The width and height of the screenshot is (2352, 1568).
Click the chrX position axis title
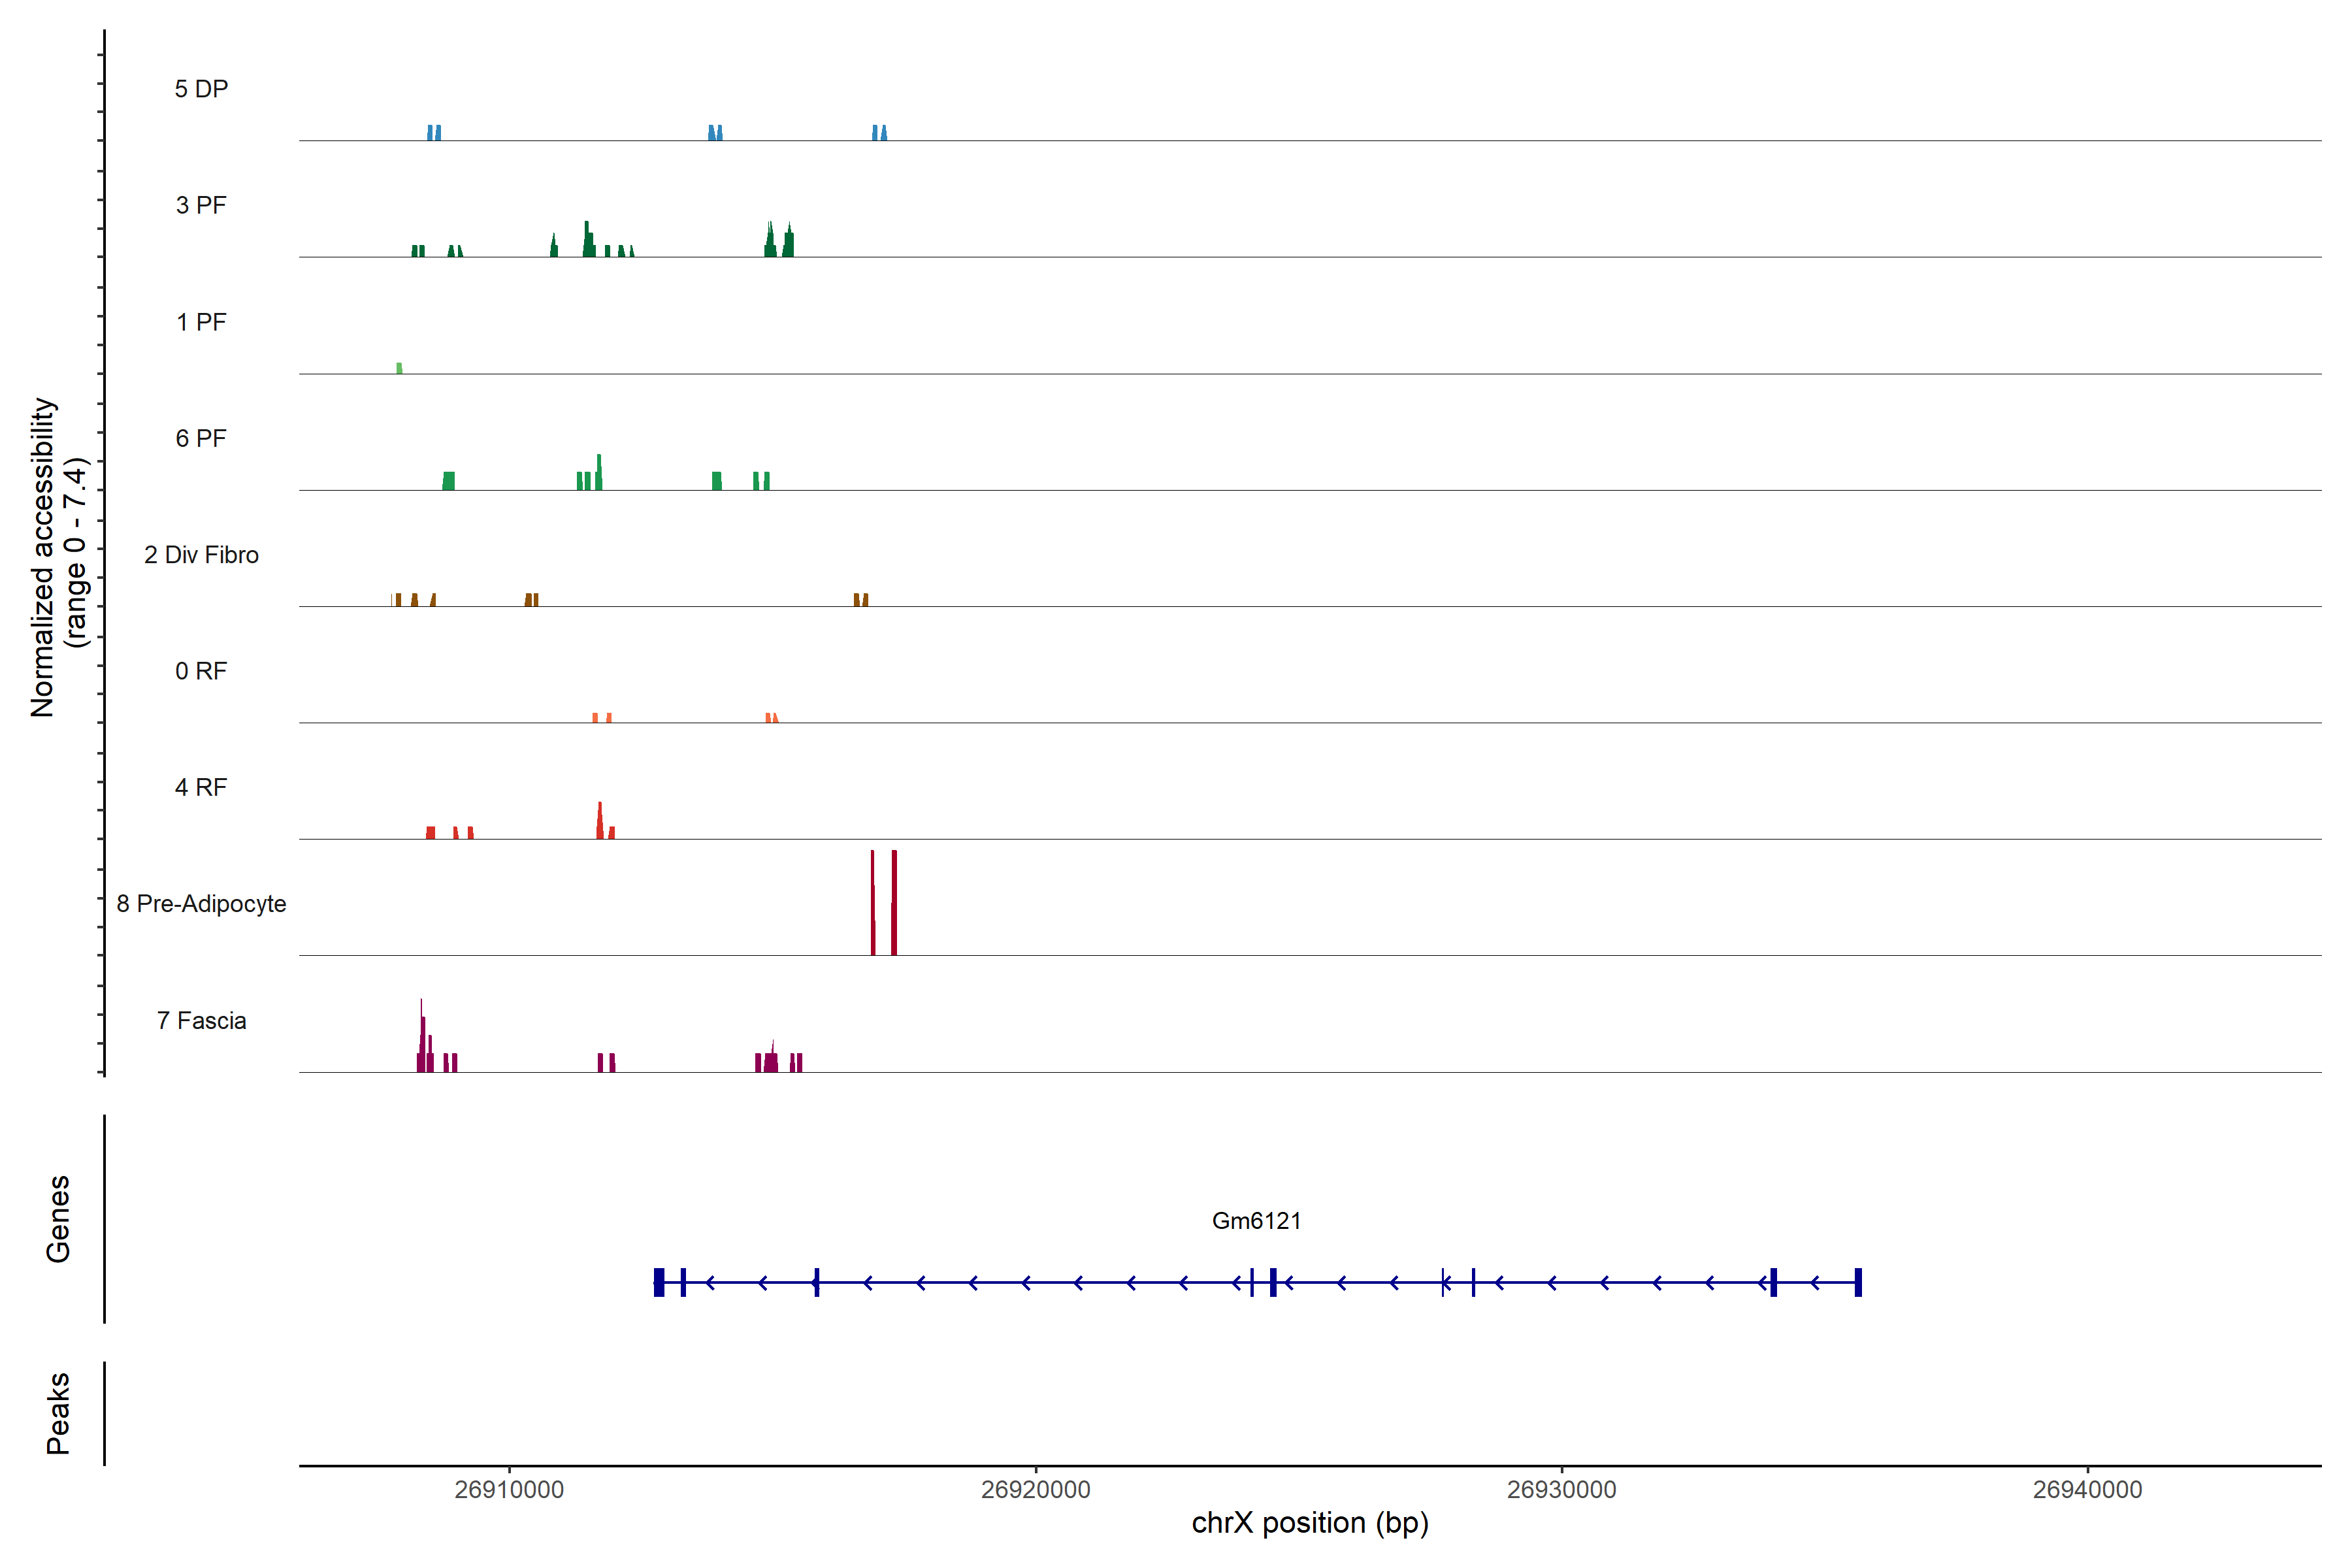[1309, 1523]
